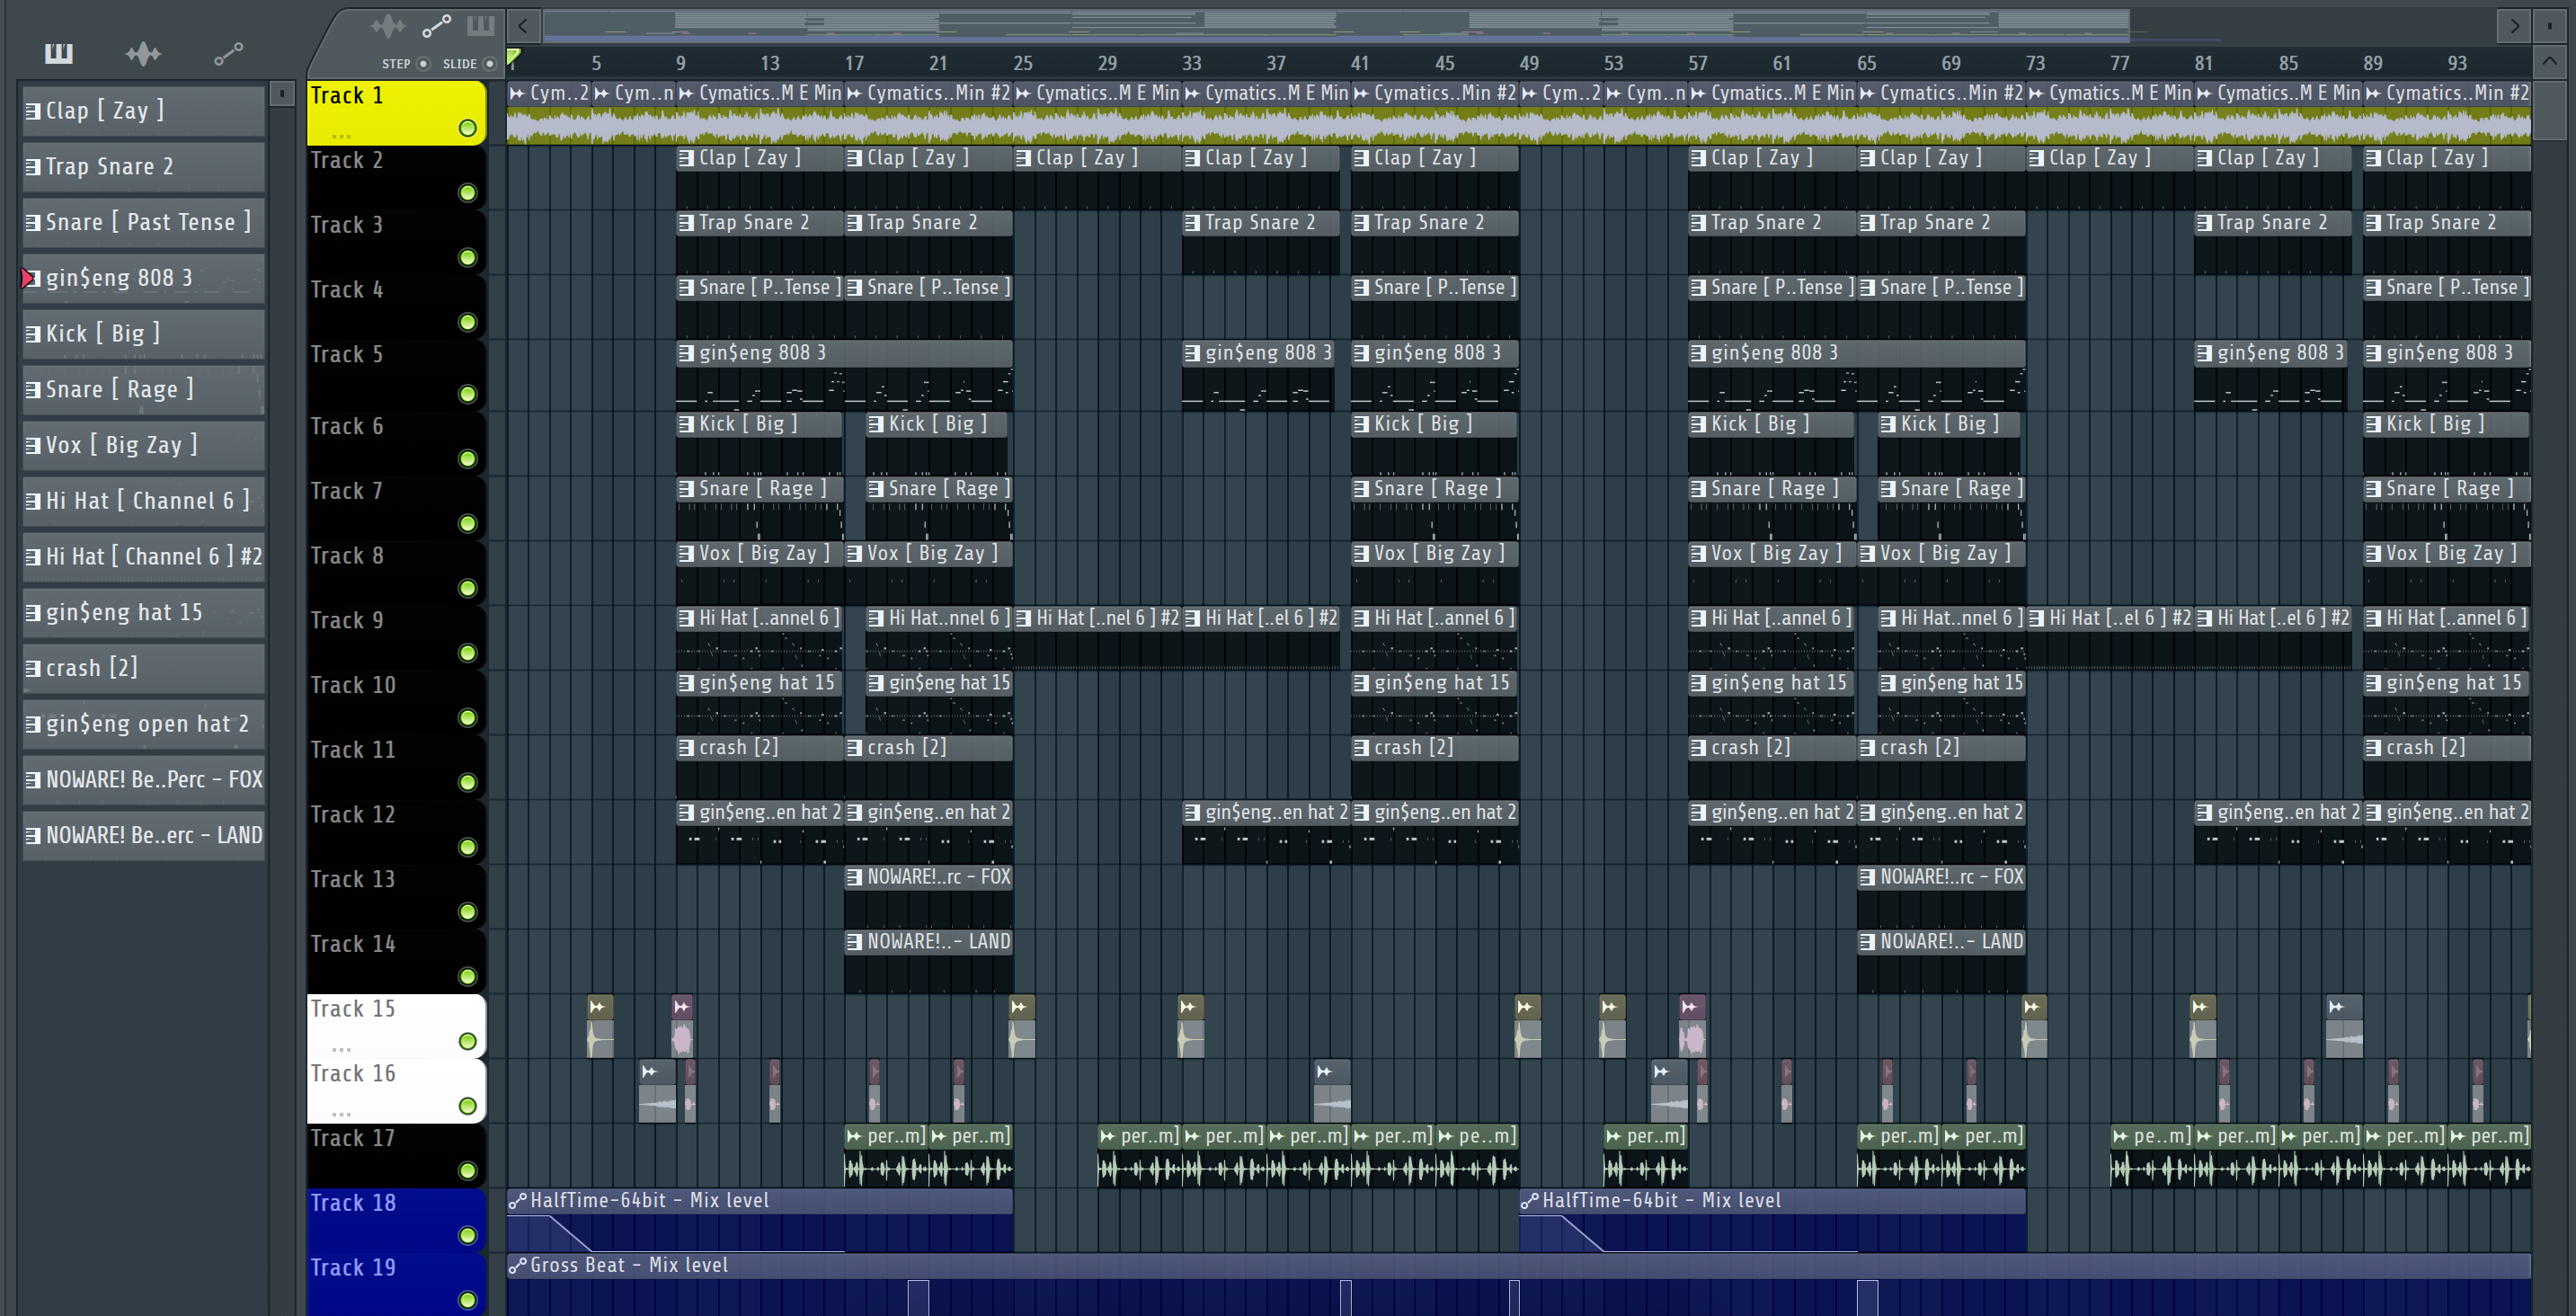Click menu icon of first gin$eng 808 3 clip
The height and width of the screenshot is (1316, 2576).
click(686, 353)
